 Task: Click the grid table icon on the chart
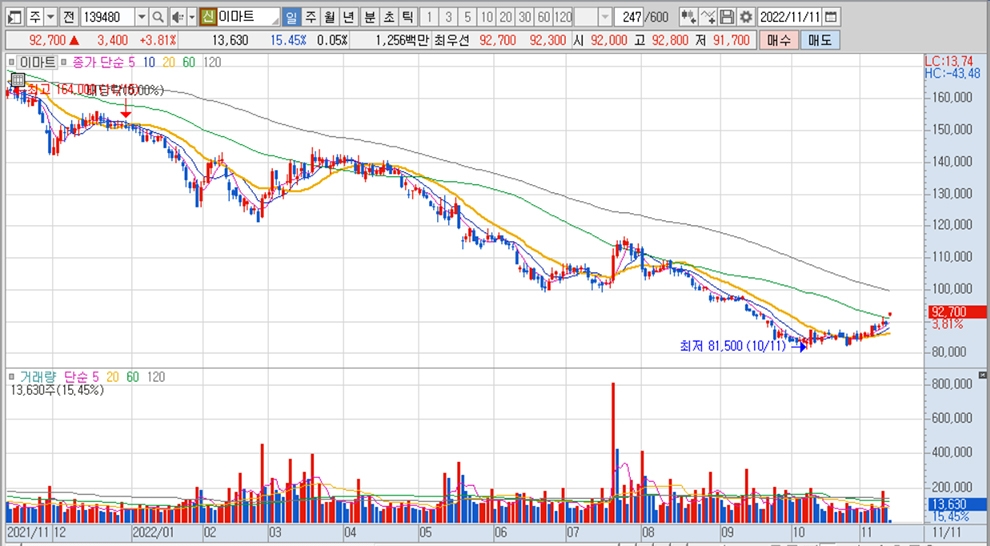point(17,81)
